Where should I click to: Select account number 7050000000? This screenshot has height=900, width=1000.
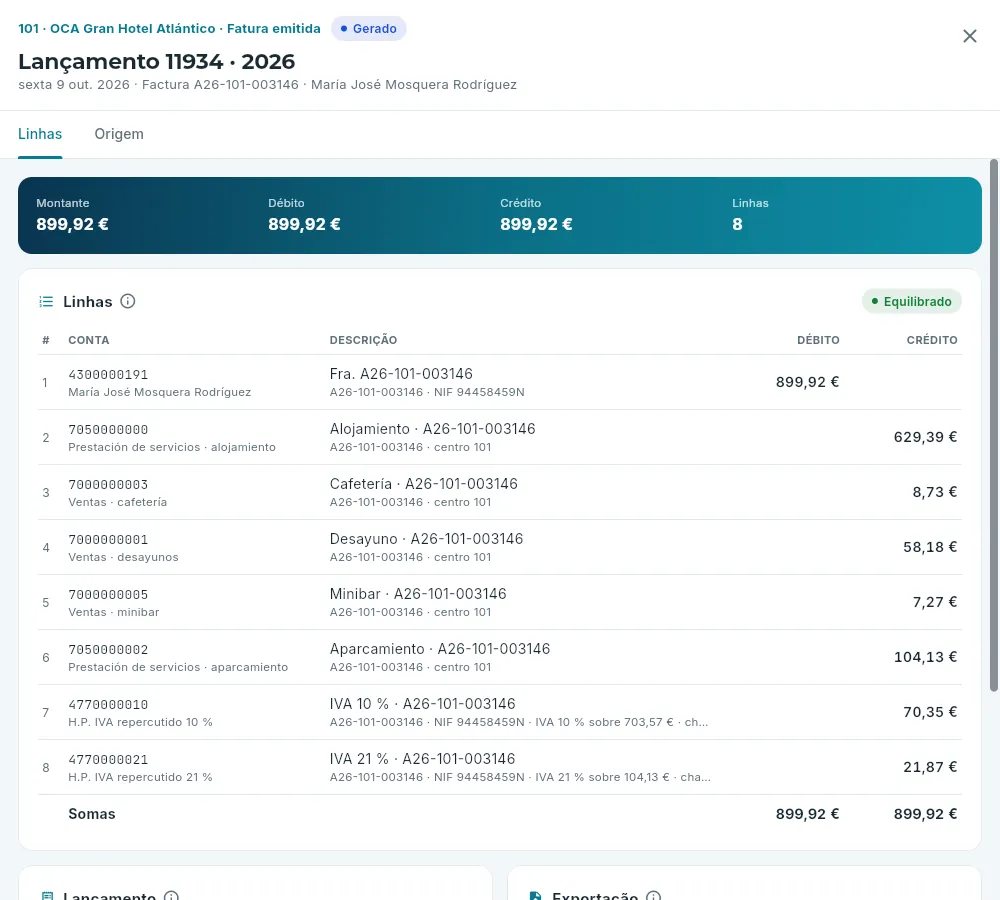[x=108, y=429]
